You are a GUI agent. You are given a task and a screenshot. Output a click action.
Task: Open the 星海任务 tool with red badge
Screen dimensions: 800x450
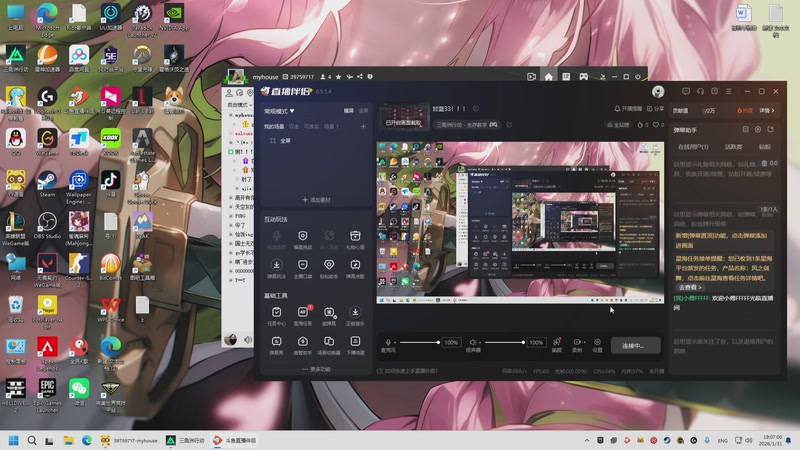(303, 316)
